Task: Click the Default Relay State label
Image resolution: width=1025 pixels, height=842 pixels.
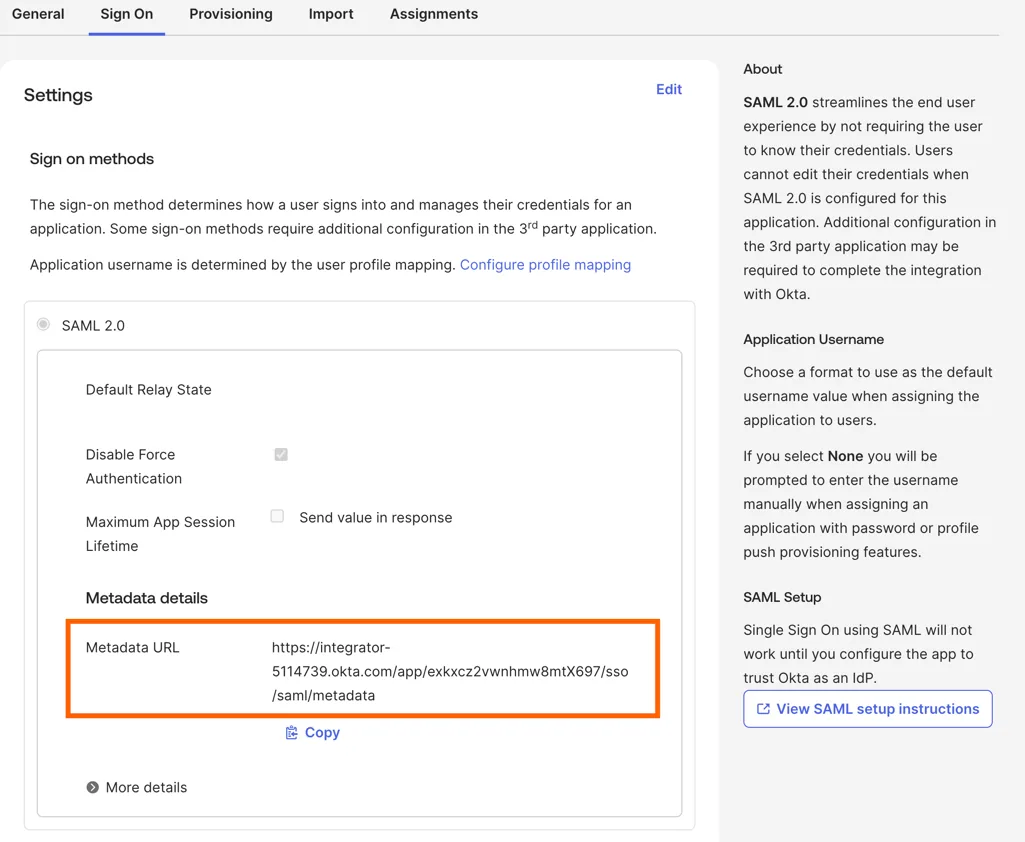Action: [x=148, y=390]
